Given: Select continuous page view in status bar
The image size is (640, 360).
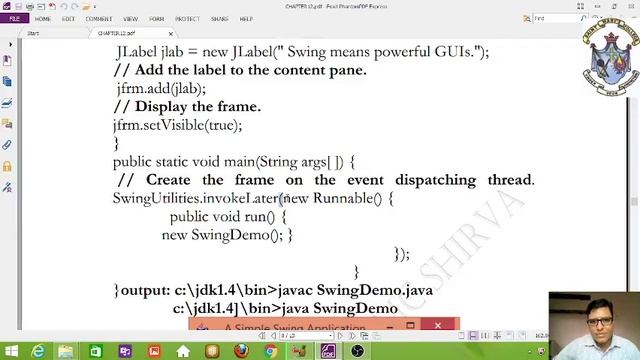Looking at the screenshot, I should (x=473, y=336).
